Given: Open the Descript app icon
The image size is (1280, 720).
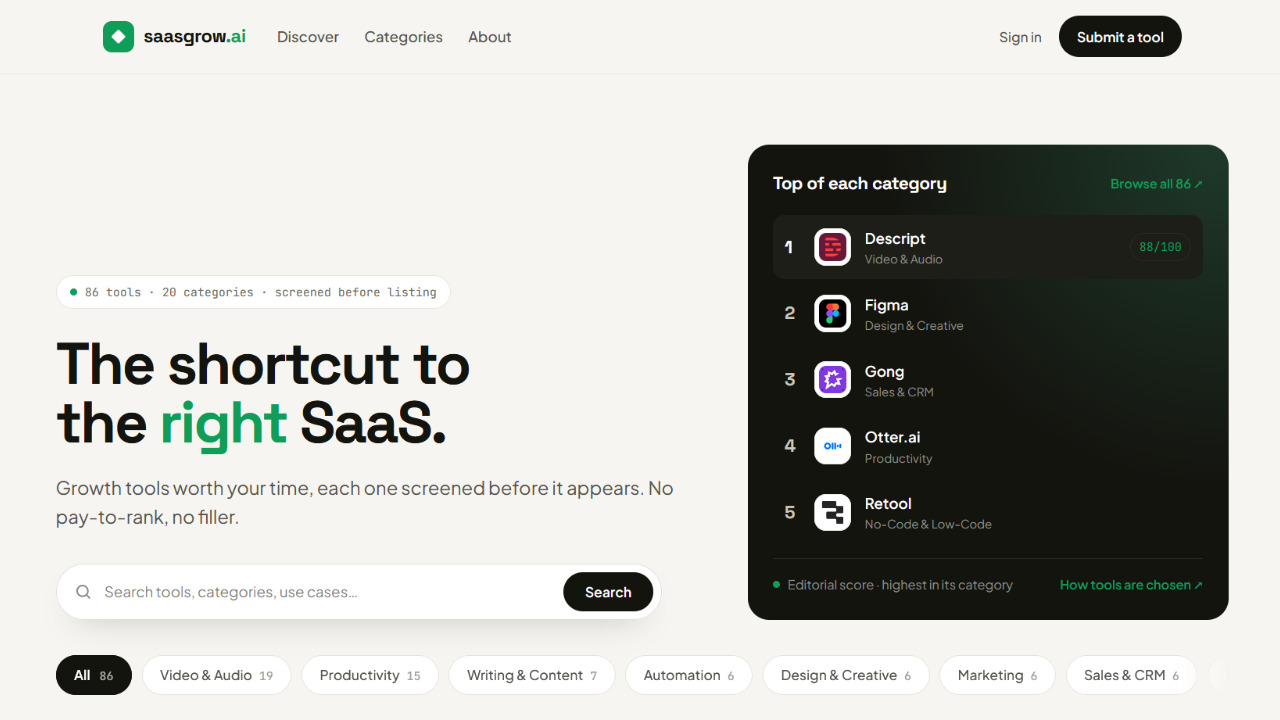Looking at the screenshot, I should (x=832, y=247).
